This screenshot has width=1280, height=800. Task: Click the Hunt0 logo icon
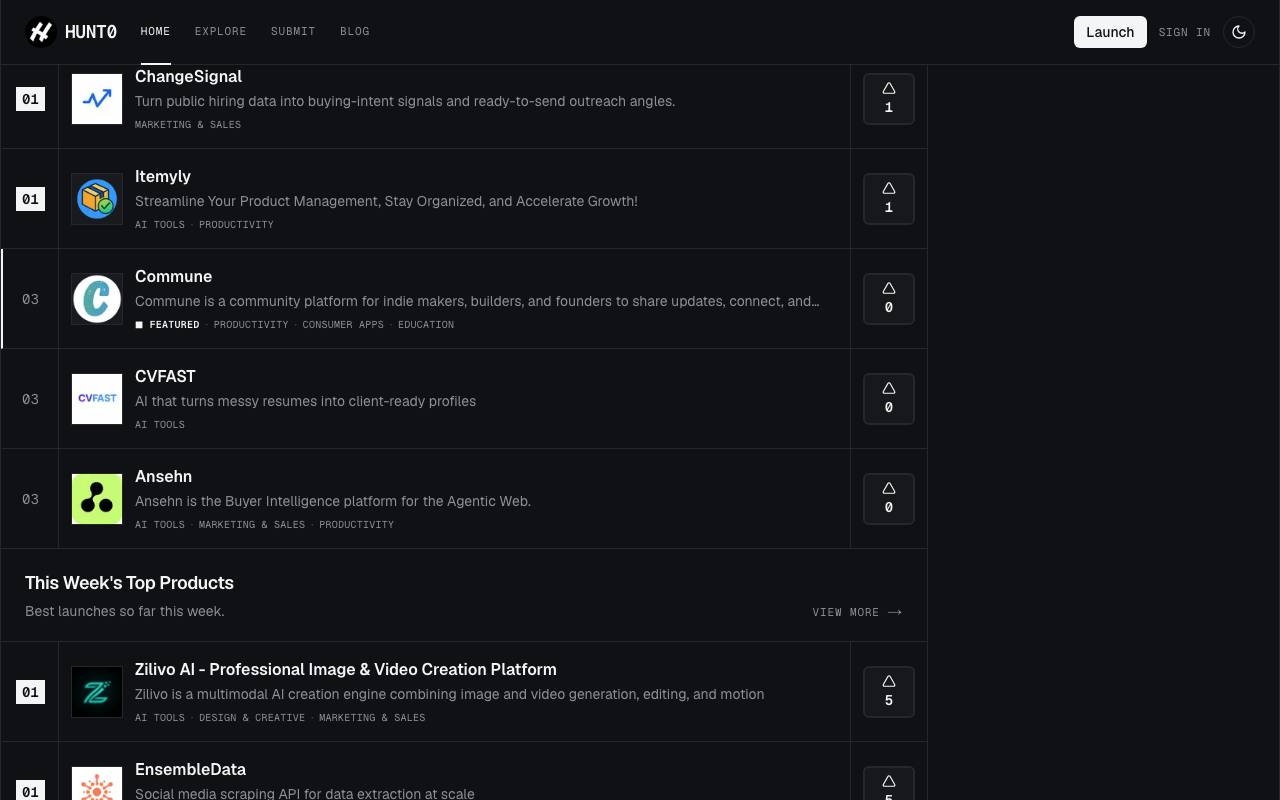(41, 32)
